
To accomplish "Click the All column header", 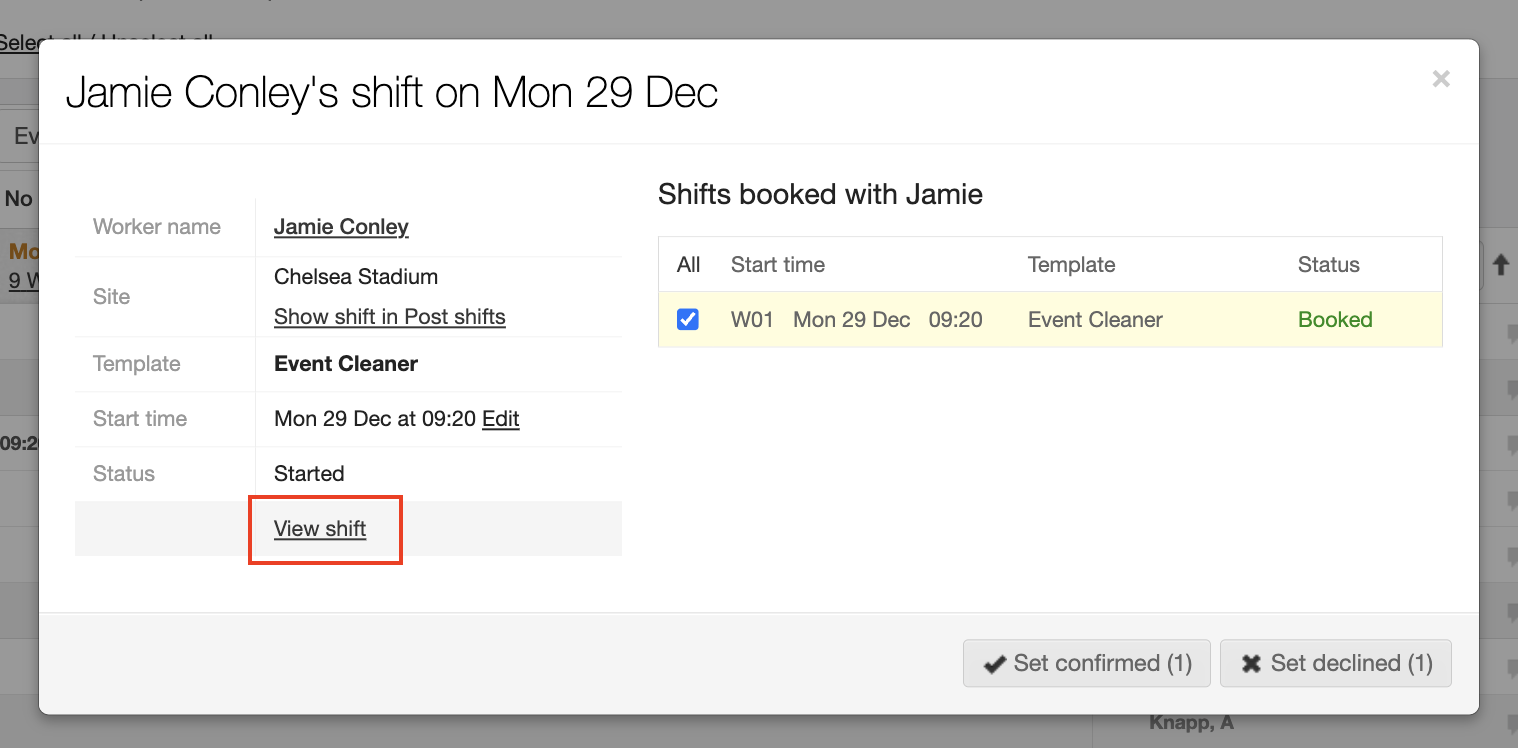I will pyautogui.click(x=688, y=265).
